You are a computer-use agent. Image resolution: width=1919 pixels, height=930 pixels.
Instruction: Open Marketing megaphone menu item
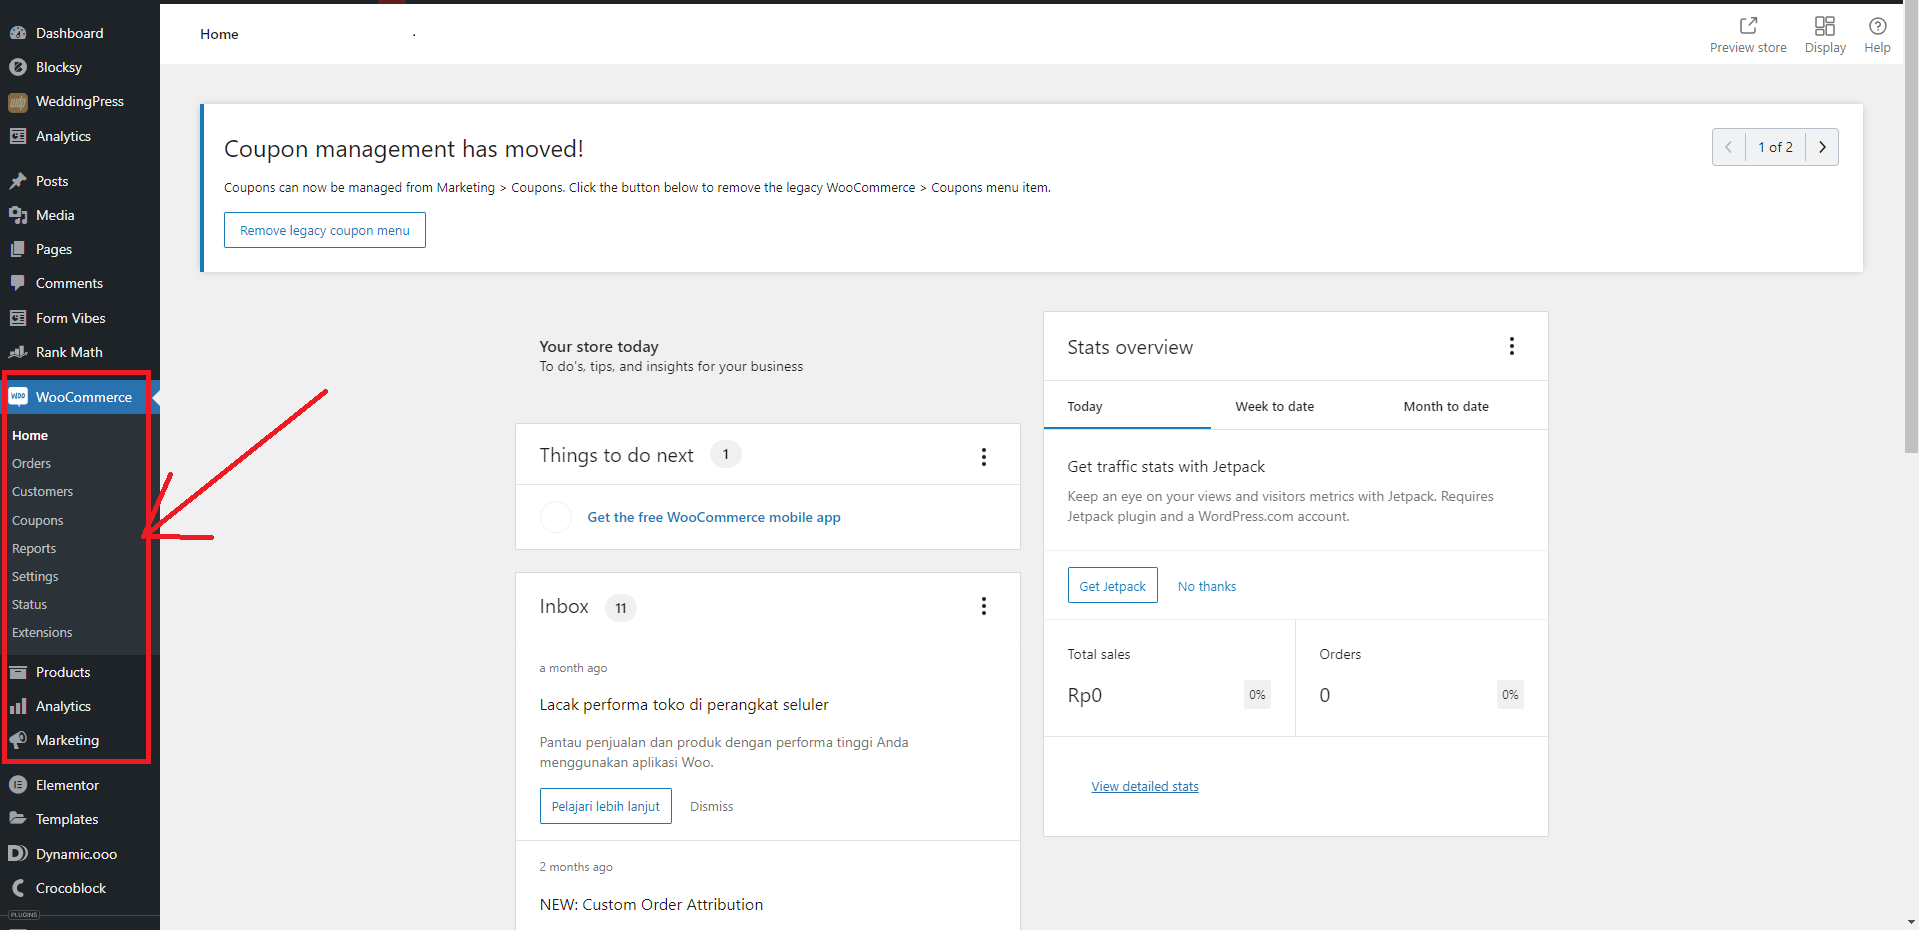click(x=67, y=740)
